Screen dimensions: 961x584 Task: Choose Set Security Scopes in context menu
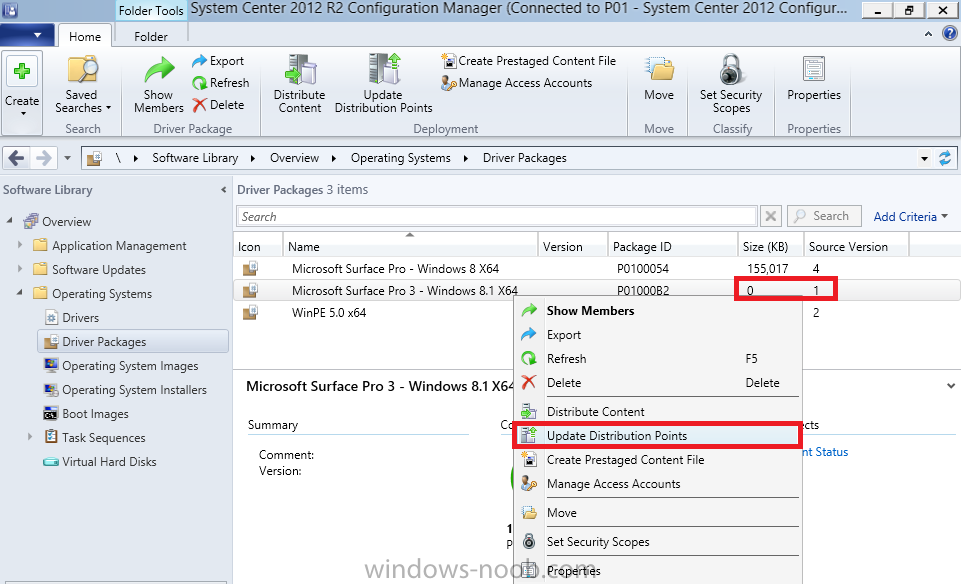tap(658, 541)
